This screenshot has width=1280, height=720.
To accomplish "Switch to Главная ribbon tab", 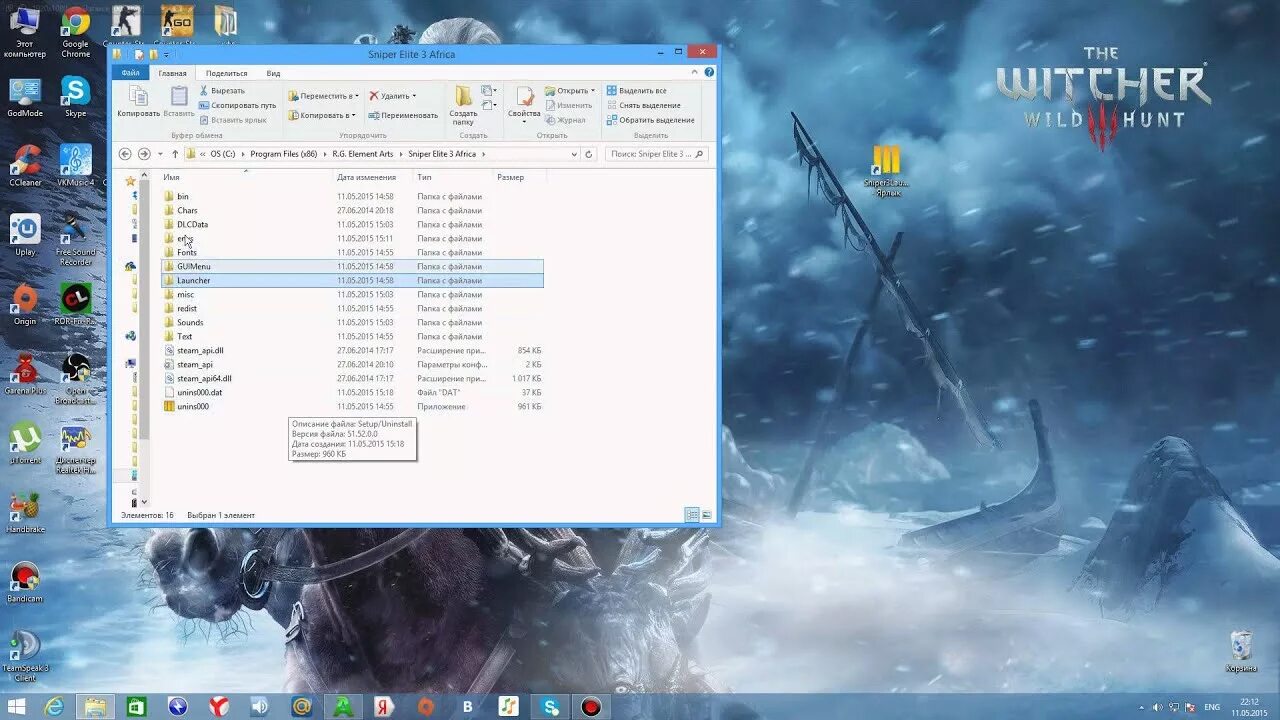I will [172, 73].
